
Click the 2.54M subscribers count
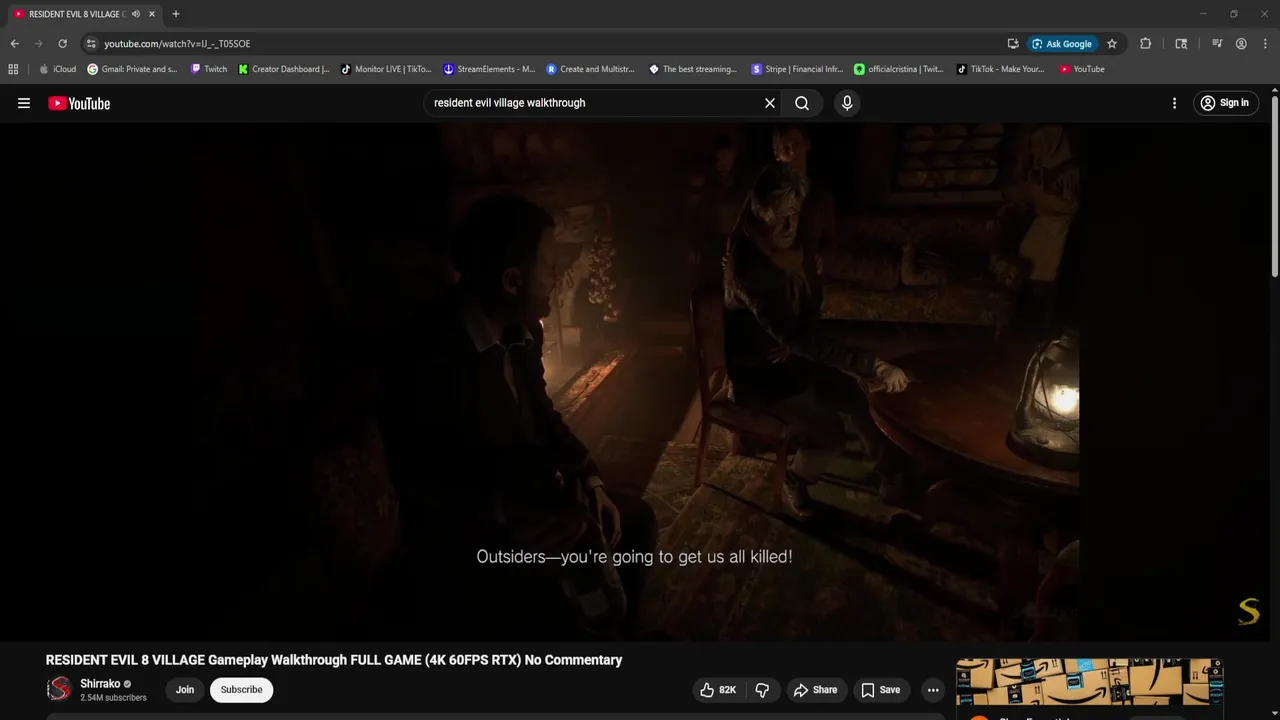(x=113, y=698)
